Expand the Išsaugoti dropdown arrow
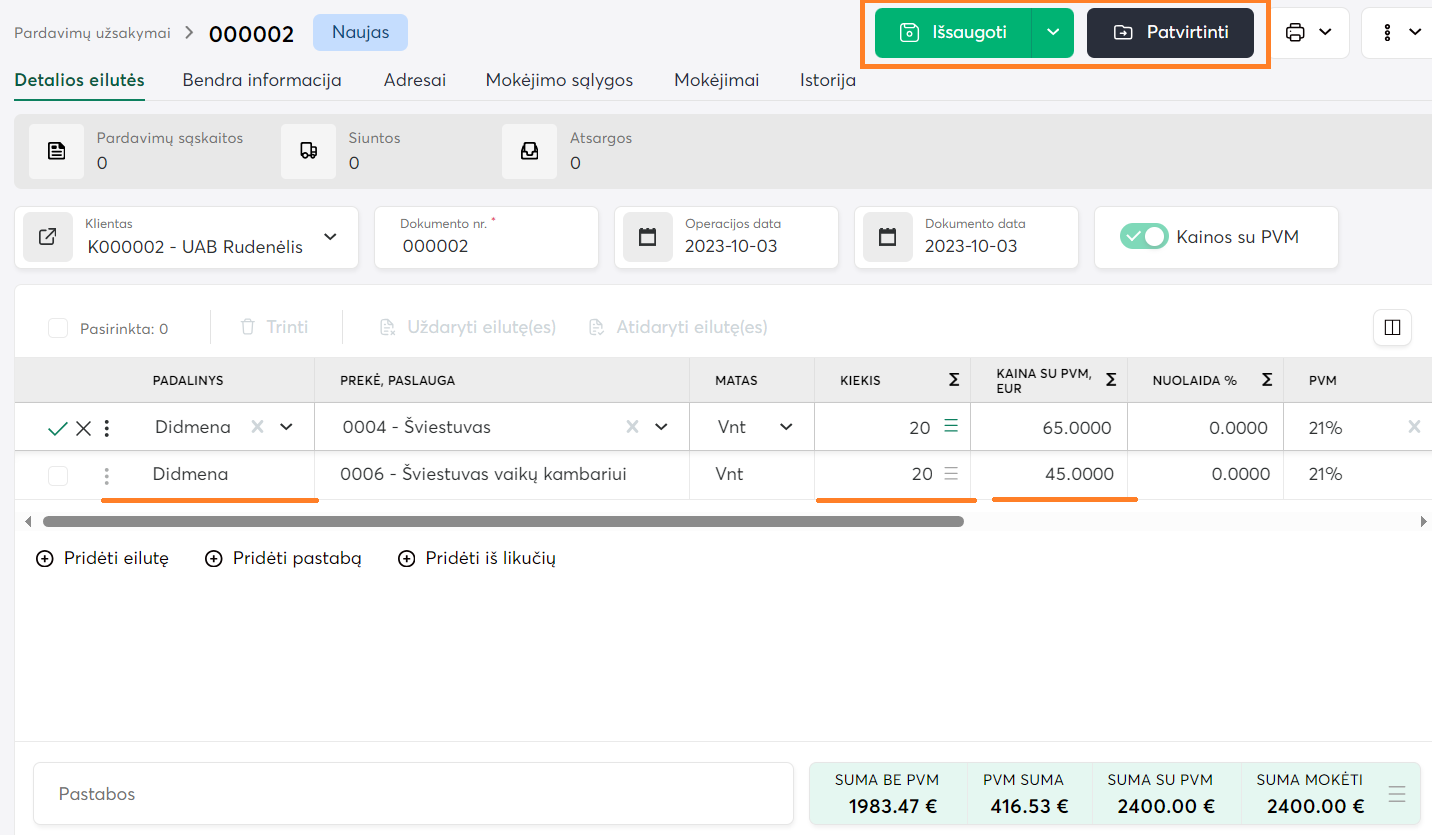 [1053, 32]
